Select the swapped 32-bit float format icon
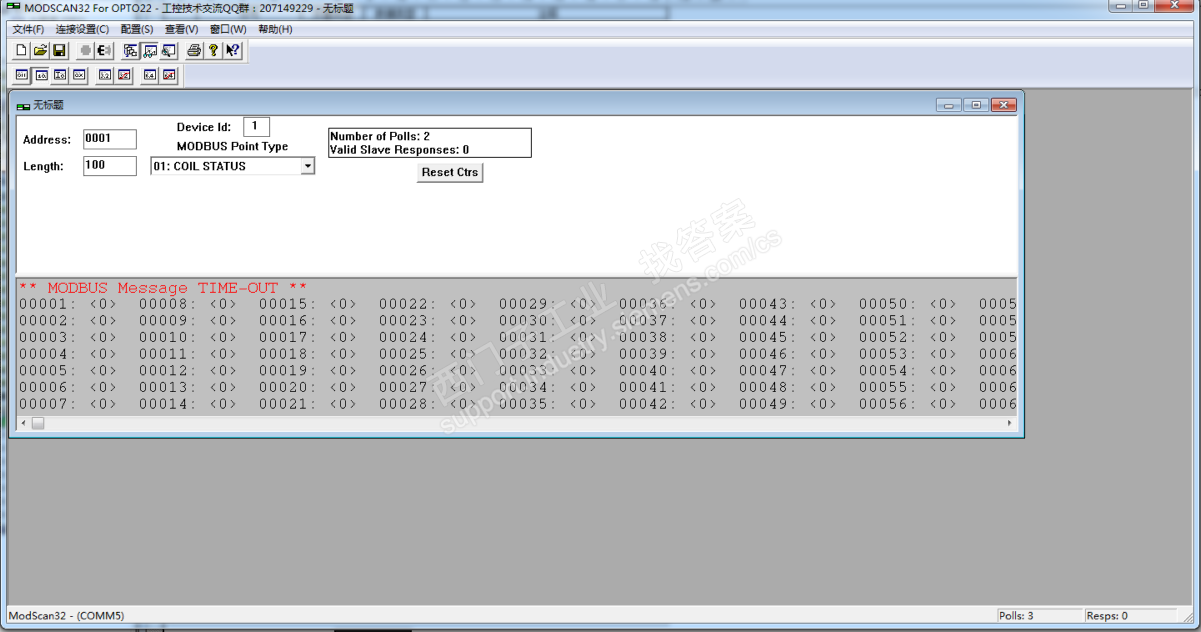Viewport: 1201px width, 632px height. click(x=124, y=75)
